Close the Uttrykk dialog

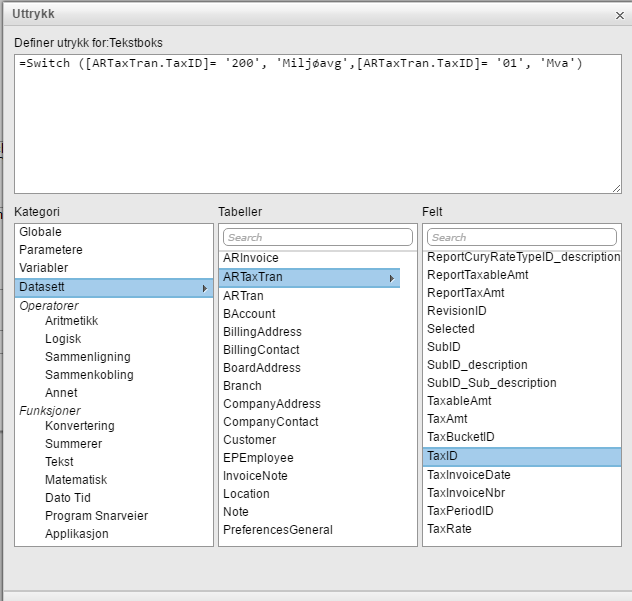pyautogui.click(x=618, y=14)
